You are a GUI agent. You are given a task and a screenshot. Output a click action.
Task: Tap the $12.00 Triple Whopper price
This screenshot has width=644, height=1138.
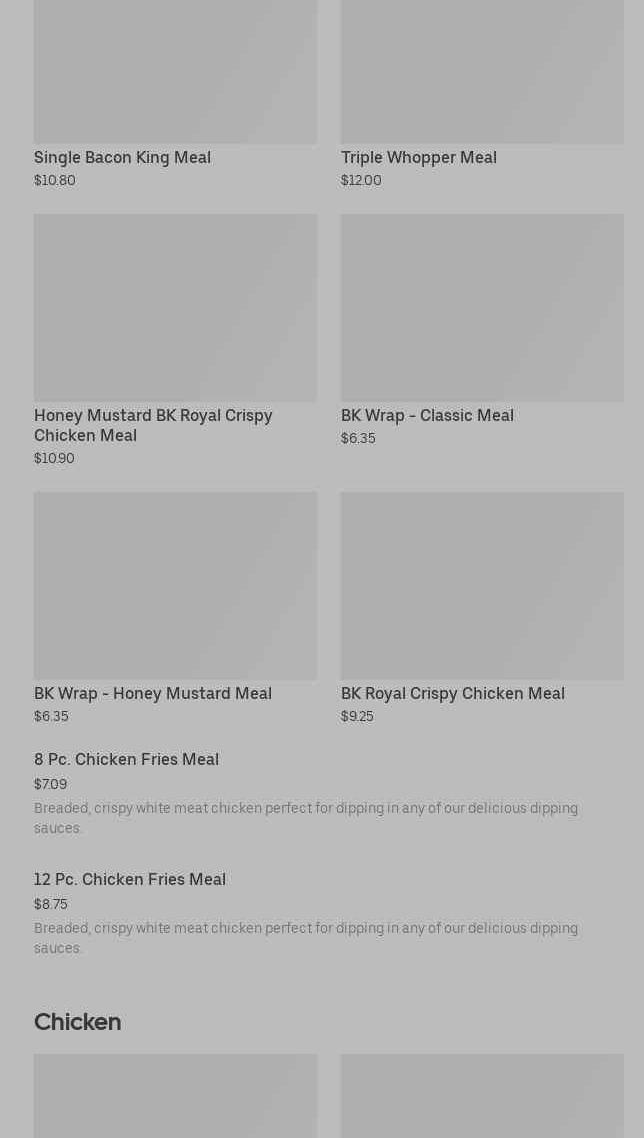pyautogui.click(x=361, y=181)
